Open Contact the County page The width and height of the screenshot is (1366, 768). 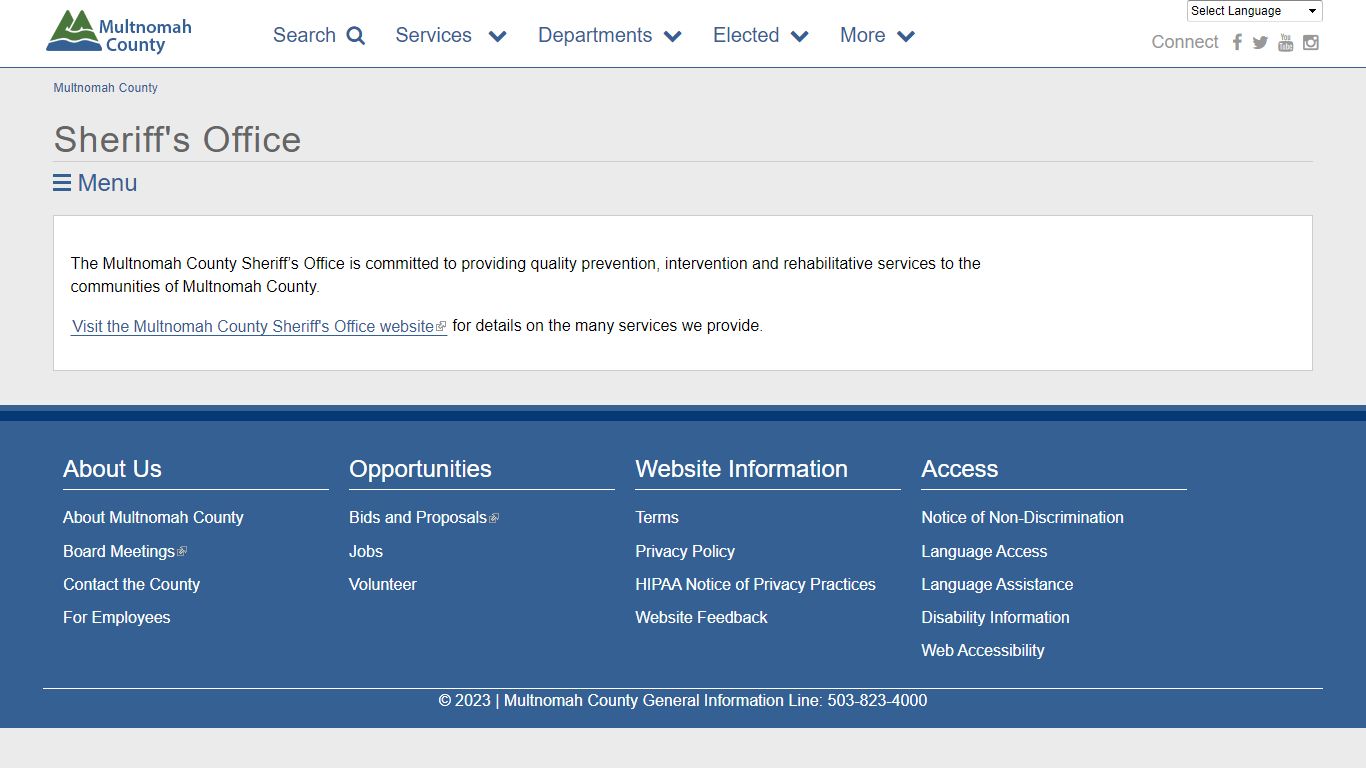tap(131, 584)
